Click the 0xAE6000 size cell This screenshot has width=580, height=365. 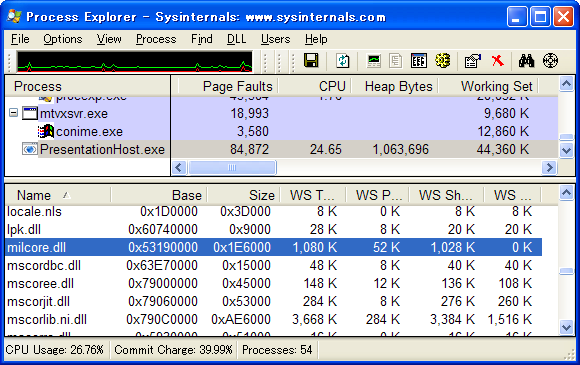(x=241, y=320)
